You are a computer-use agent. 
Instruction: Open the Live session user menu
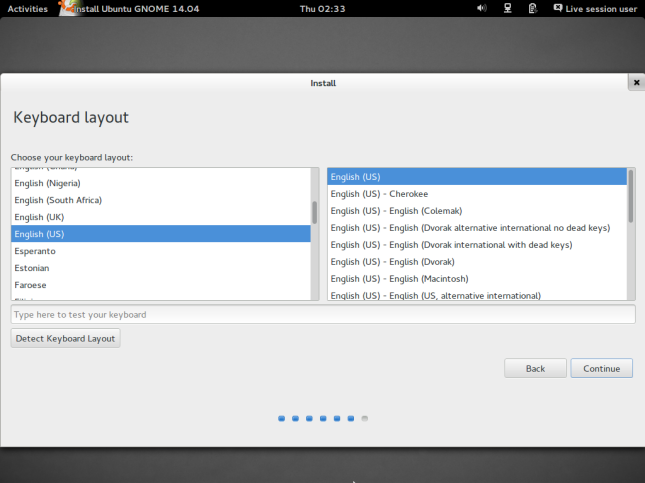point(600,8)
